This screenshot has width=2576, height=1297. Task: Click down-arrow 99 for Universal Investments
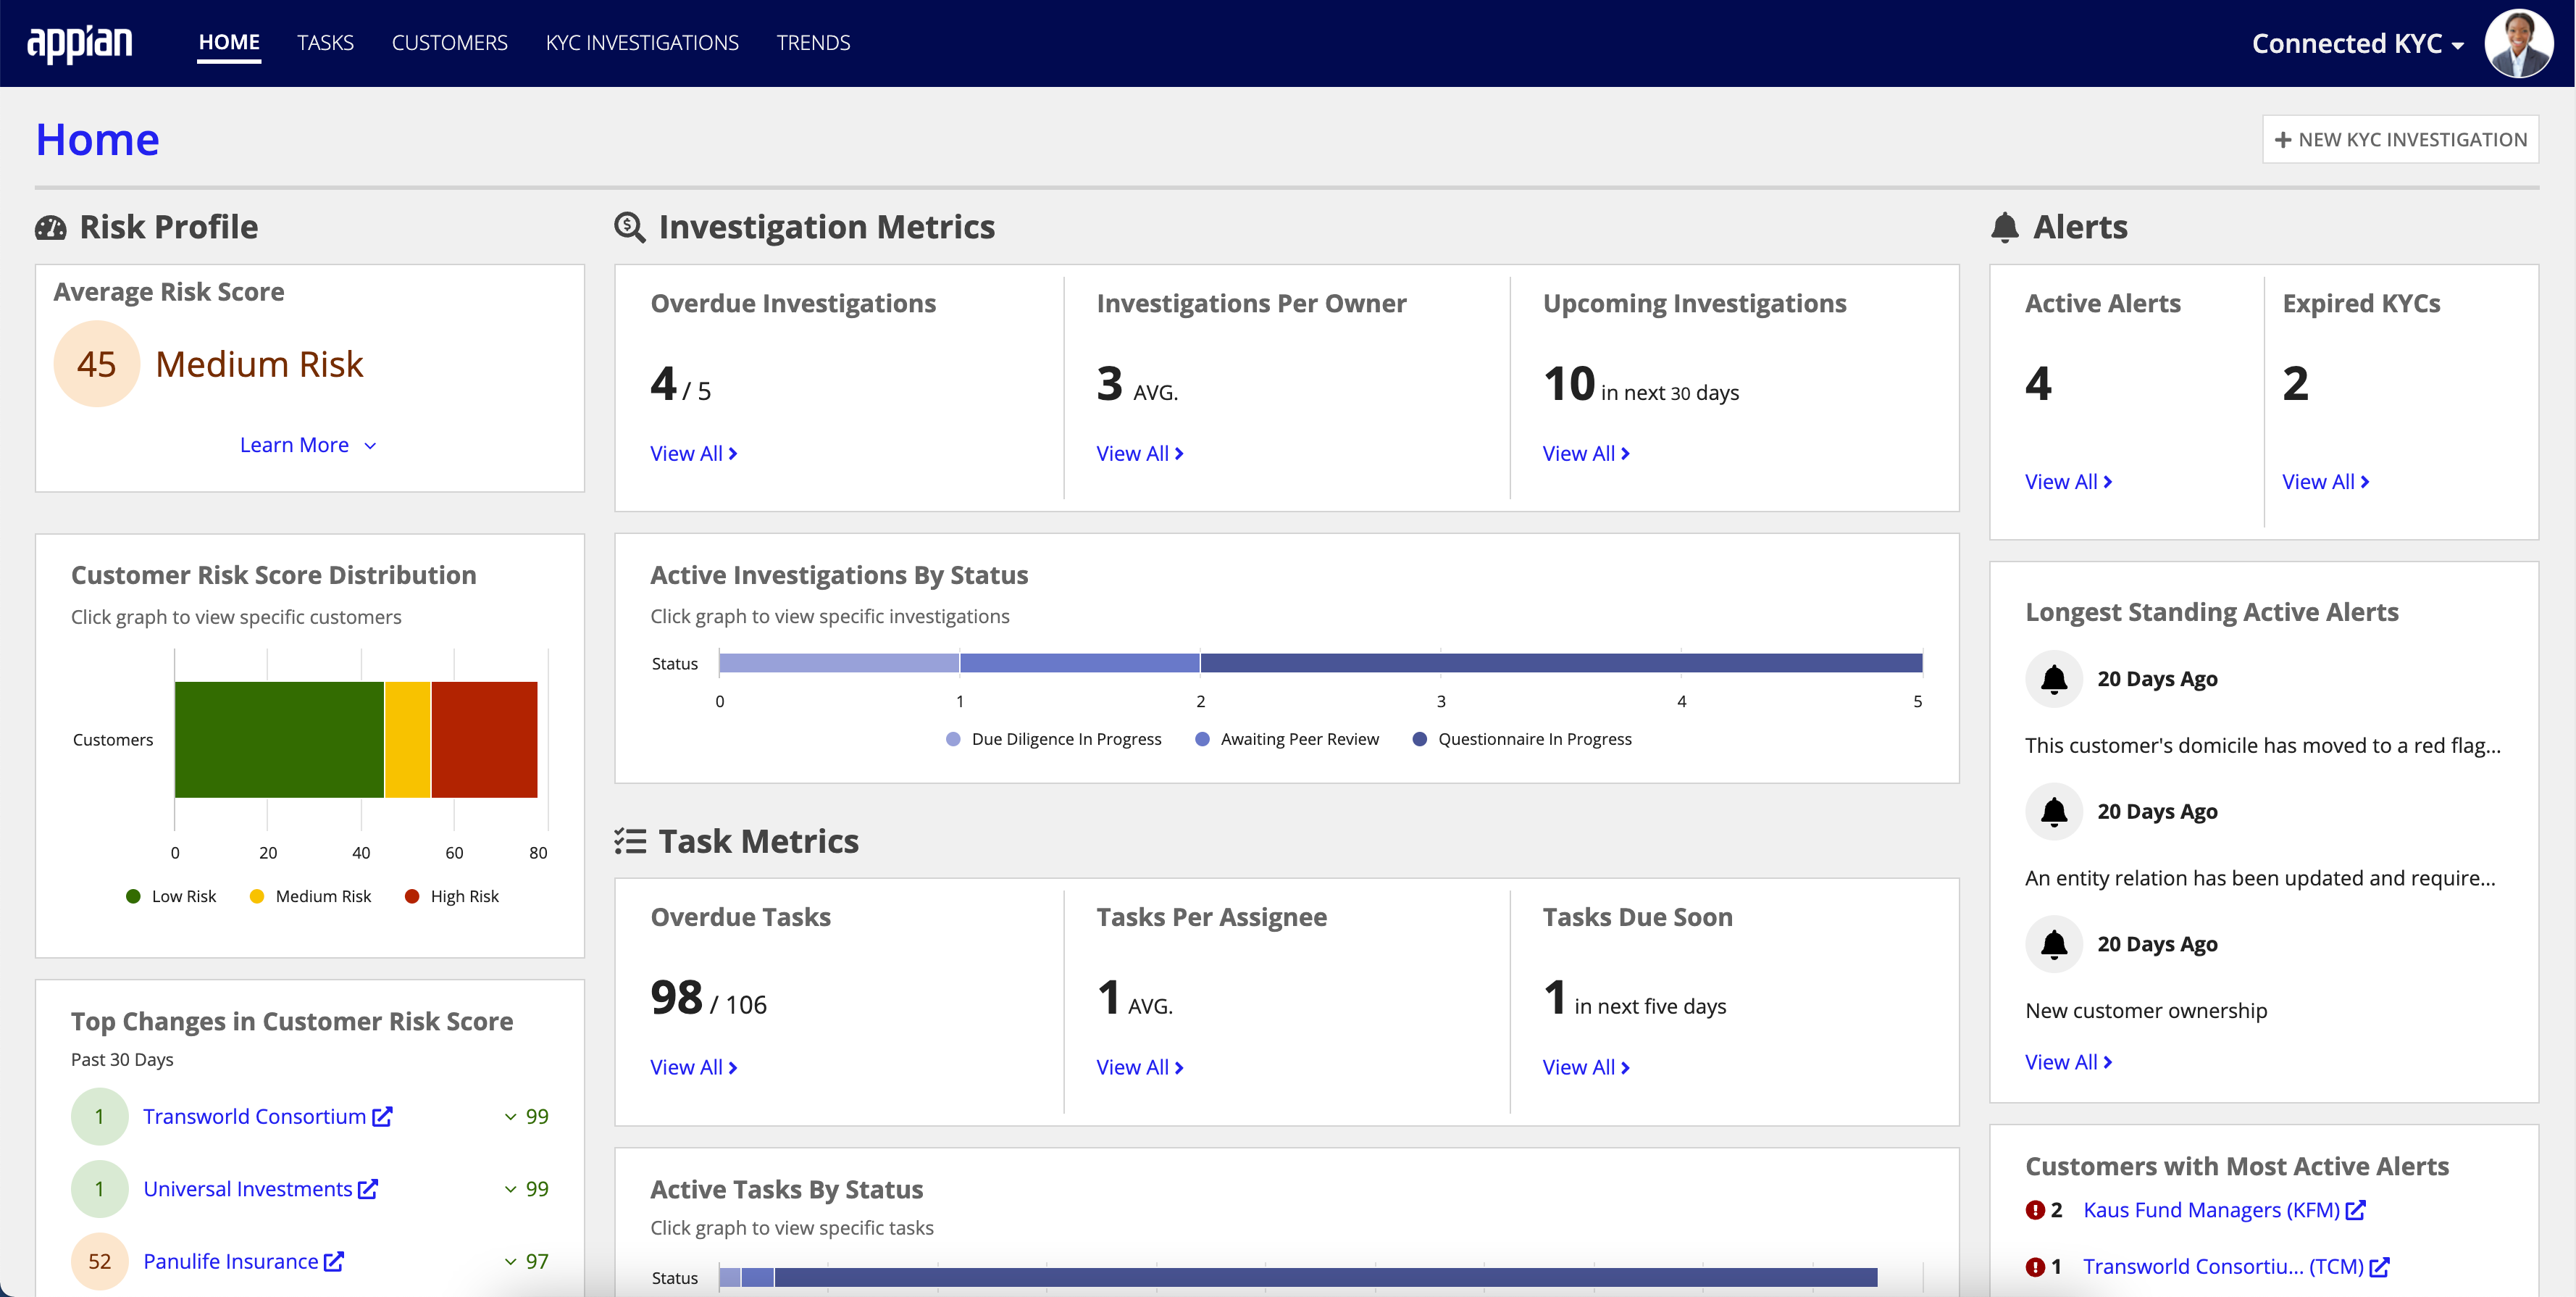click(526, 1189)
